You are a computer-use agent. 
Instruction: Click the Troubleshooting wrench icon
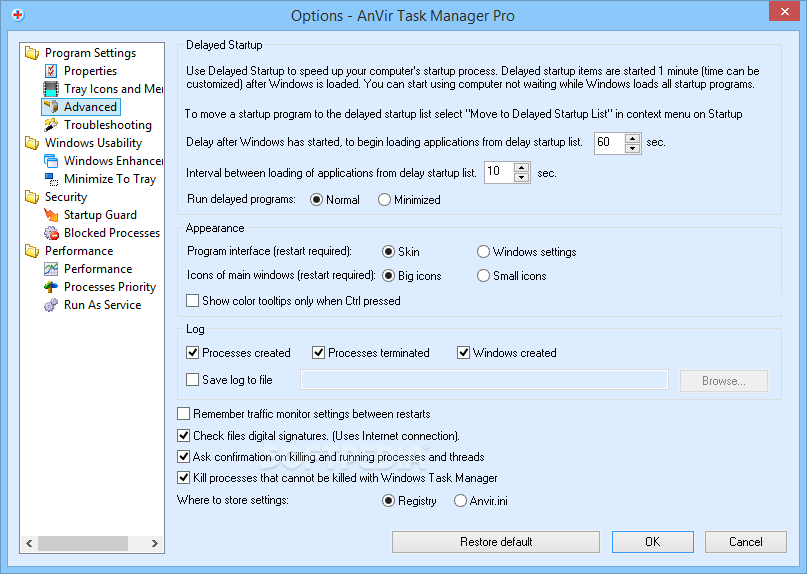pos(51,125)
